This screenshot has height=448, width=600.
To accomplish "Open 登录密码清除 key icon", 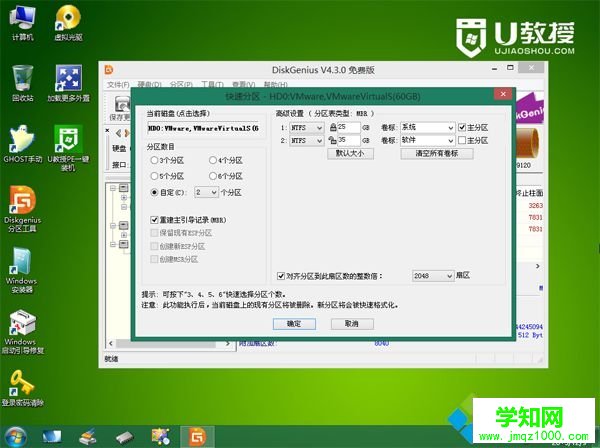I will [23, 387].
